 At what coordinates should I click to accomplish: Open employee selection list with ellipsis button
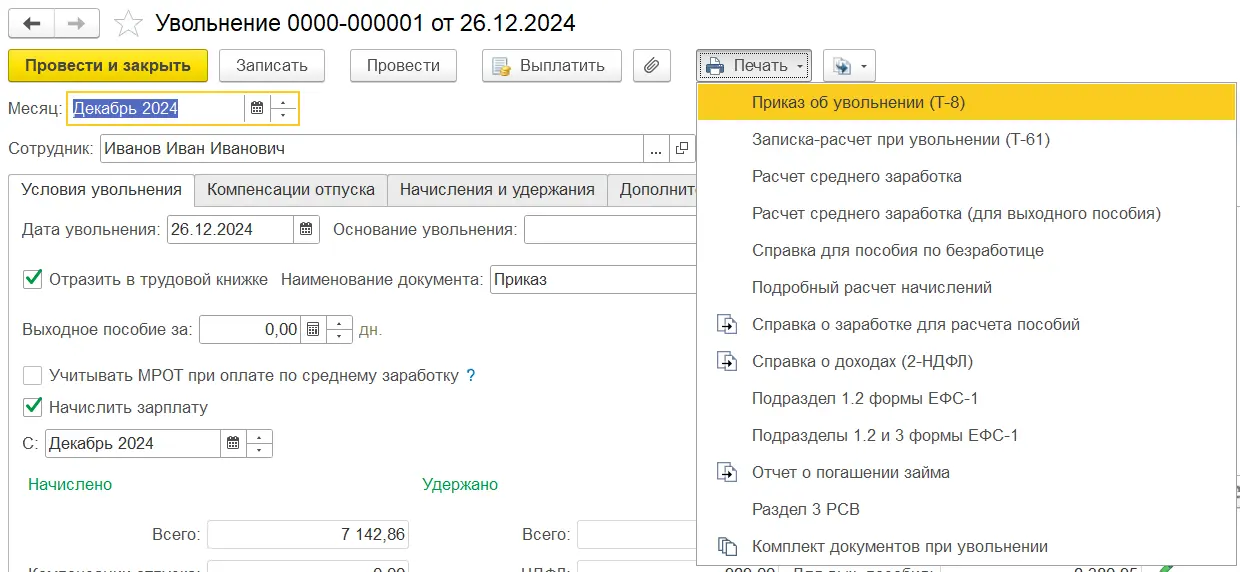pyautogui.click(x=656, y=149)
